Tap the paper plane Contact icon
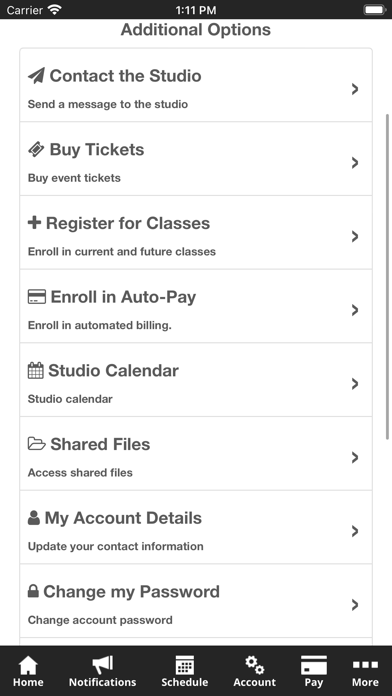 coord(36,76)
